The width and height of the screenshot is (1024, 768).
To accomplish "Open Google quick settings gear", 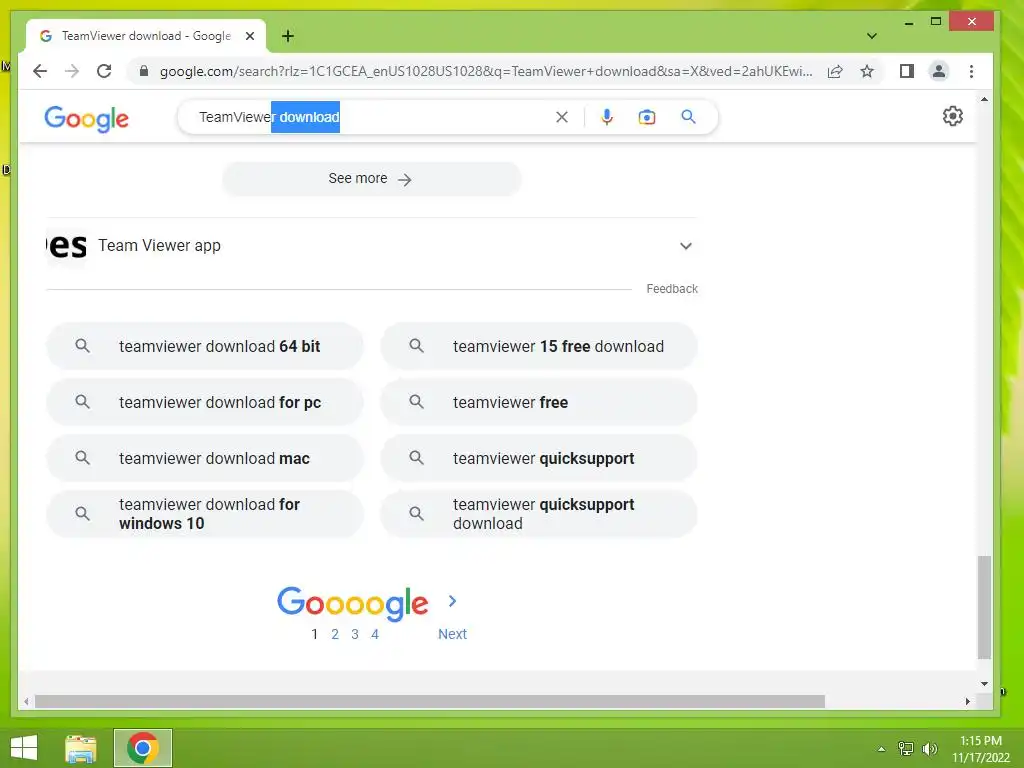I will [x=952, y=116].
